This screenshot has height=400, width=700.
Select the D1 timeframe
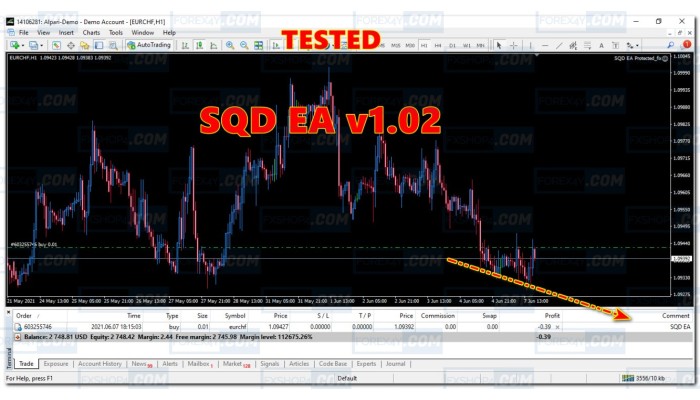452,46
